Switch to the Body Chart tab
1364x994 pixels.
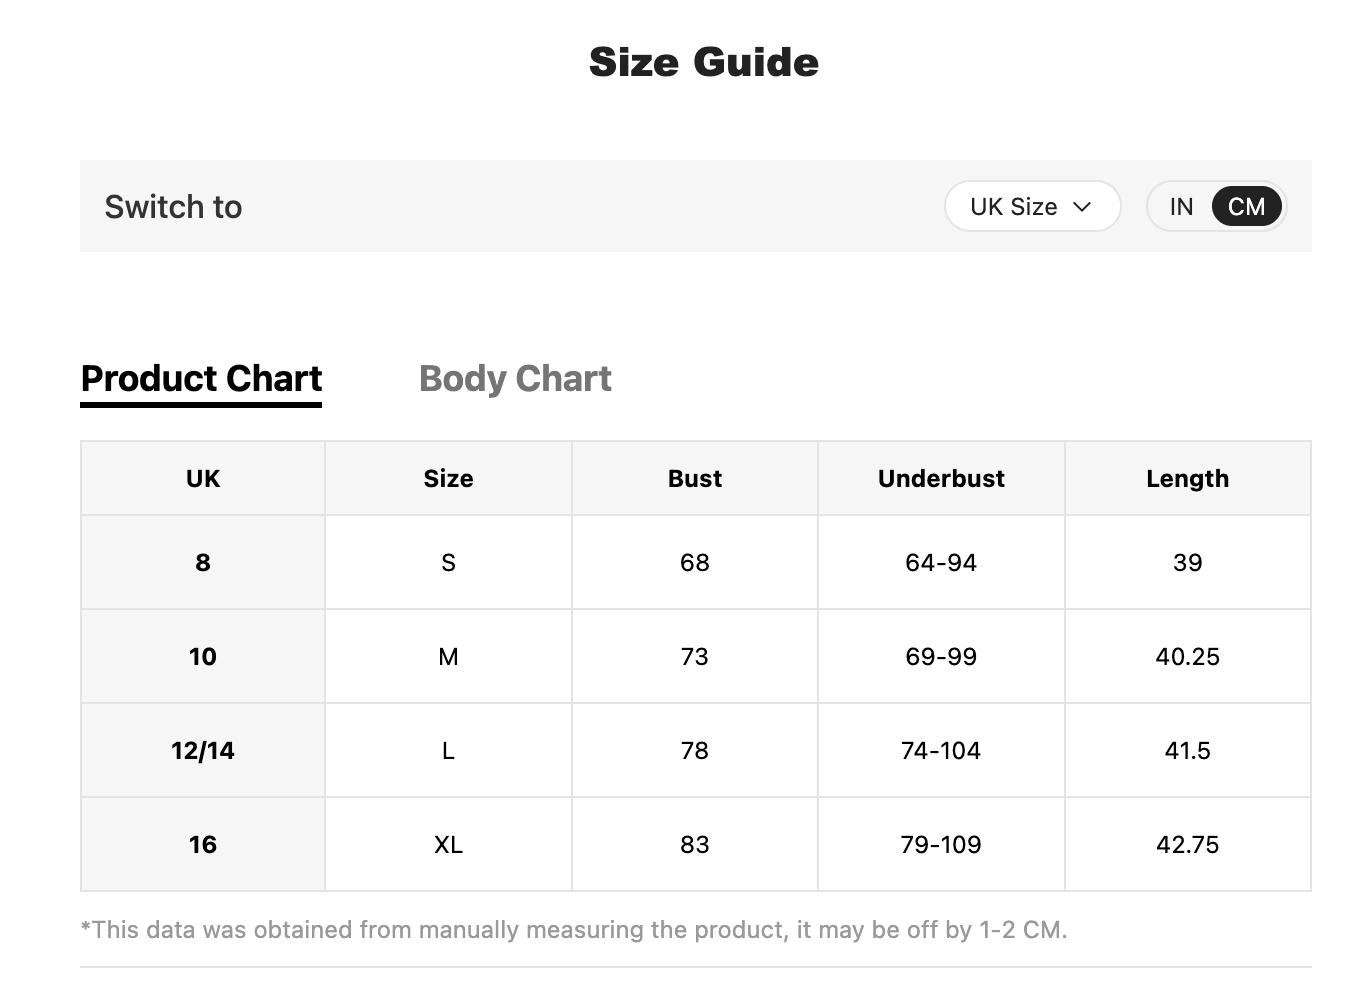point(515,379)
